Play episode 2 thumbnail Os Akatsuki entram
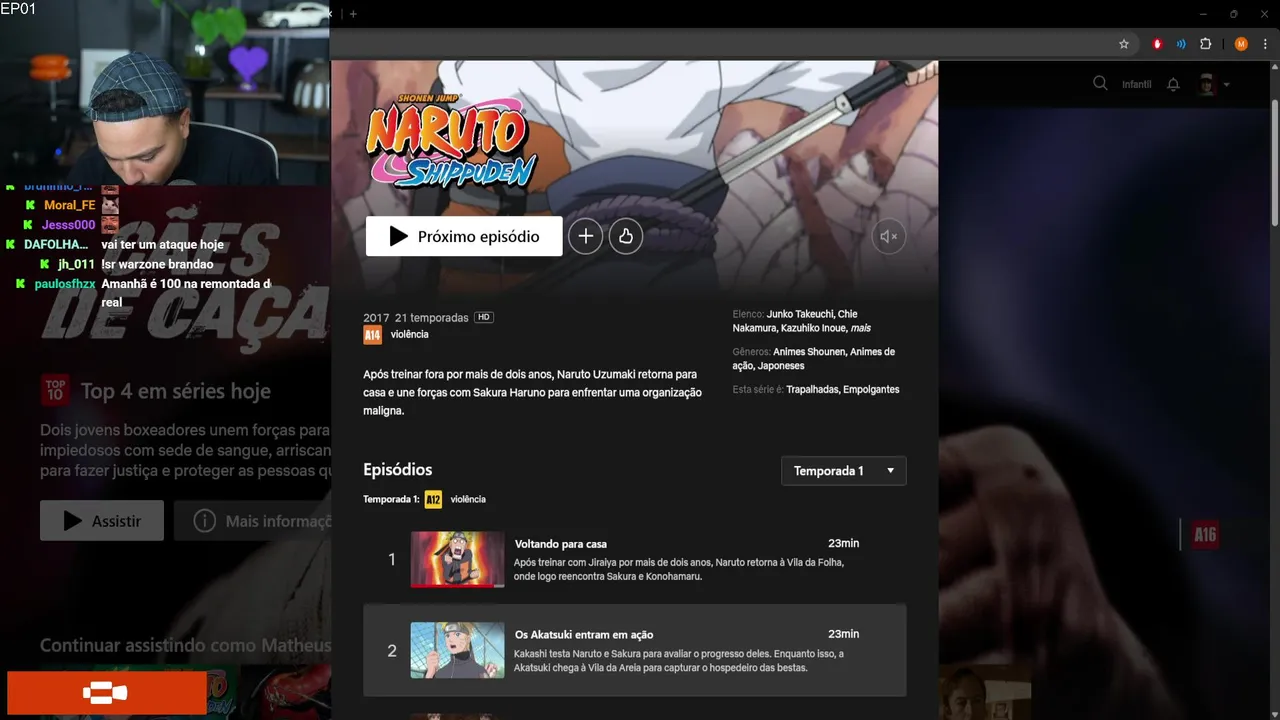 pyautogui.click(x=458, y=650)
